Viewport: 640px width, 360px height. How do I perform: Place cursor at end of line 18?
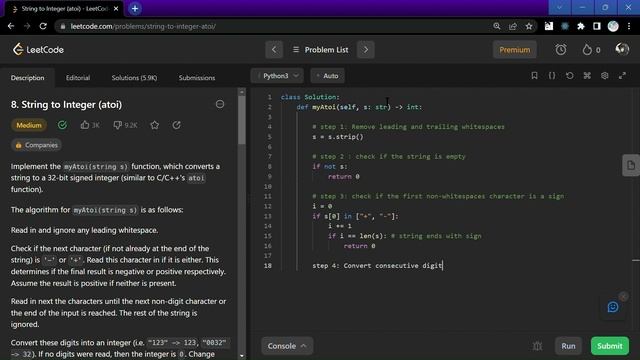(443, 266)
